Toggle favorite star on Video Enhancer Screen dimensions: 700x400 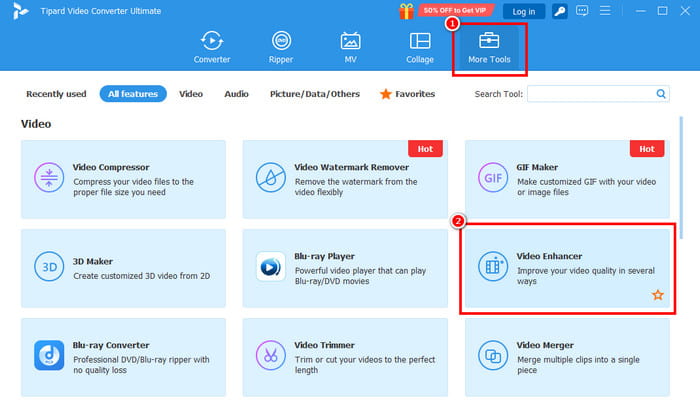click(x=657, y=295)
